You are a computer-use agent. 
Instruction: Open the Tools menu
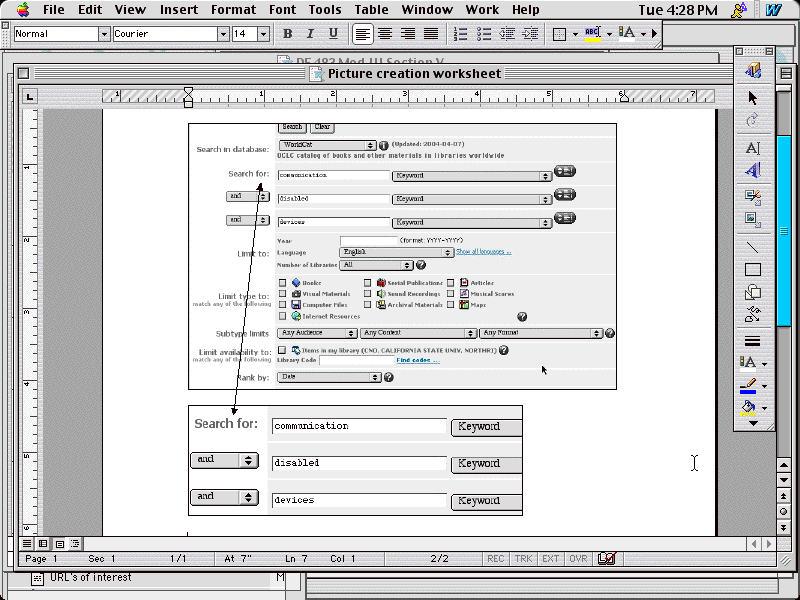(325, 10)
